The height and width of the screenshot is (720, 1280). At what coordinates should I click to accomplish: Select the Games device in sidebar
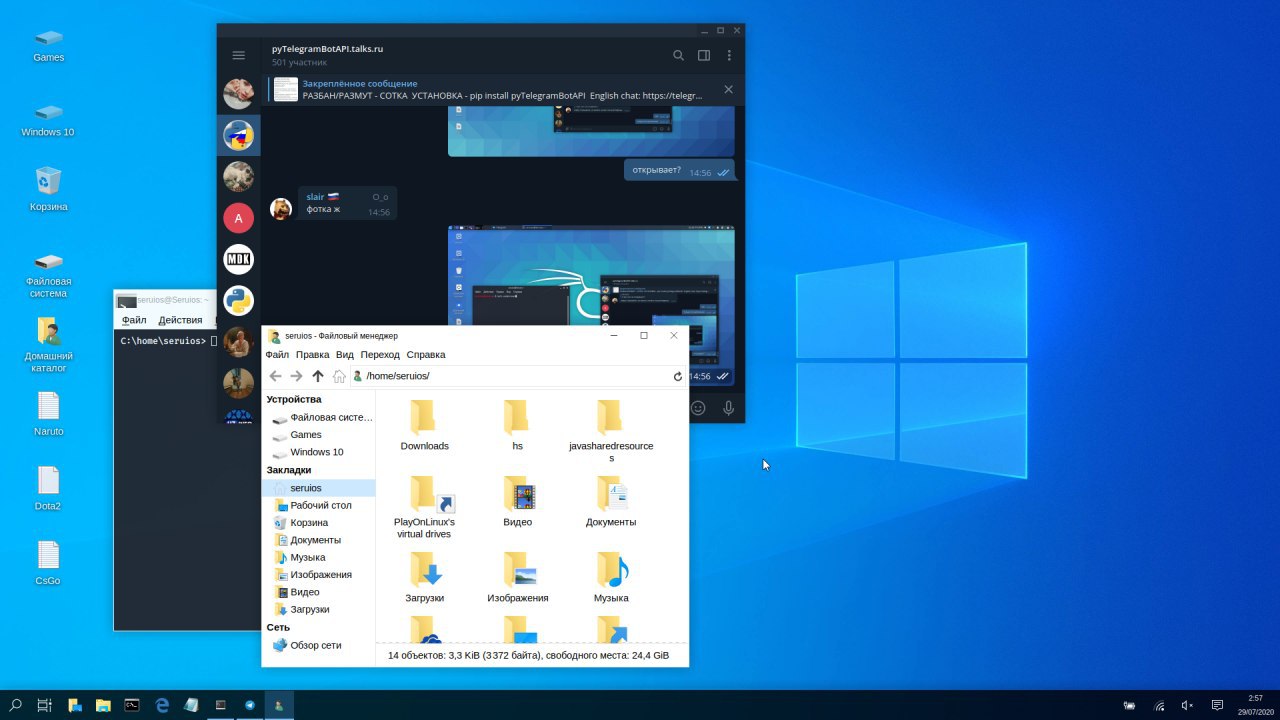tap(318, 434)
